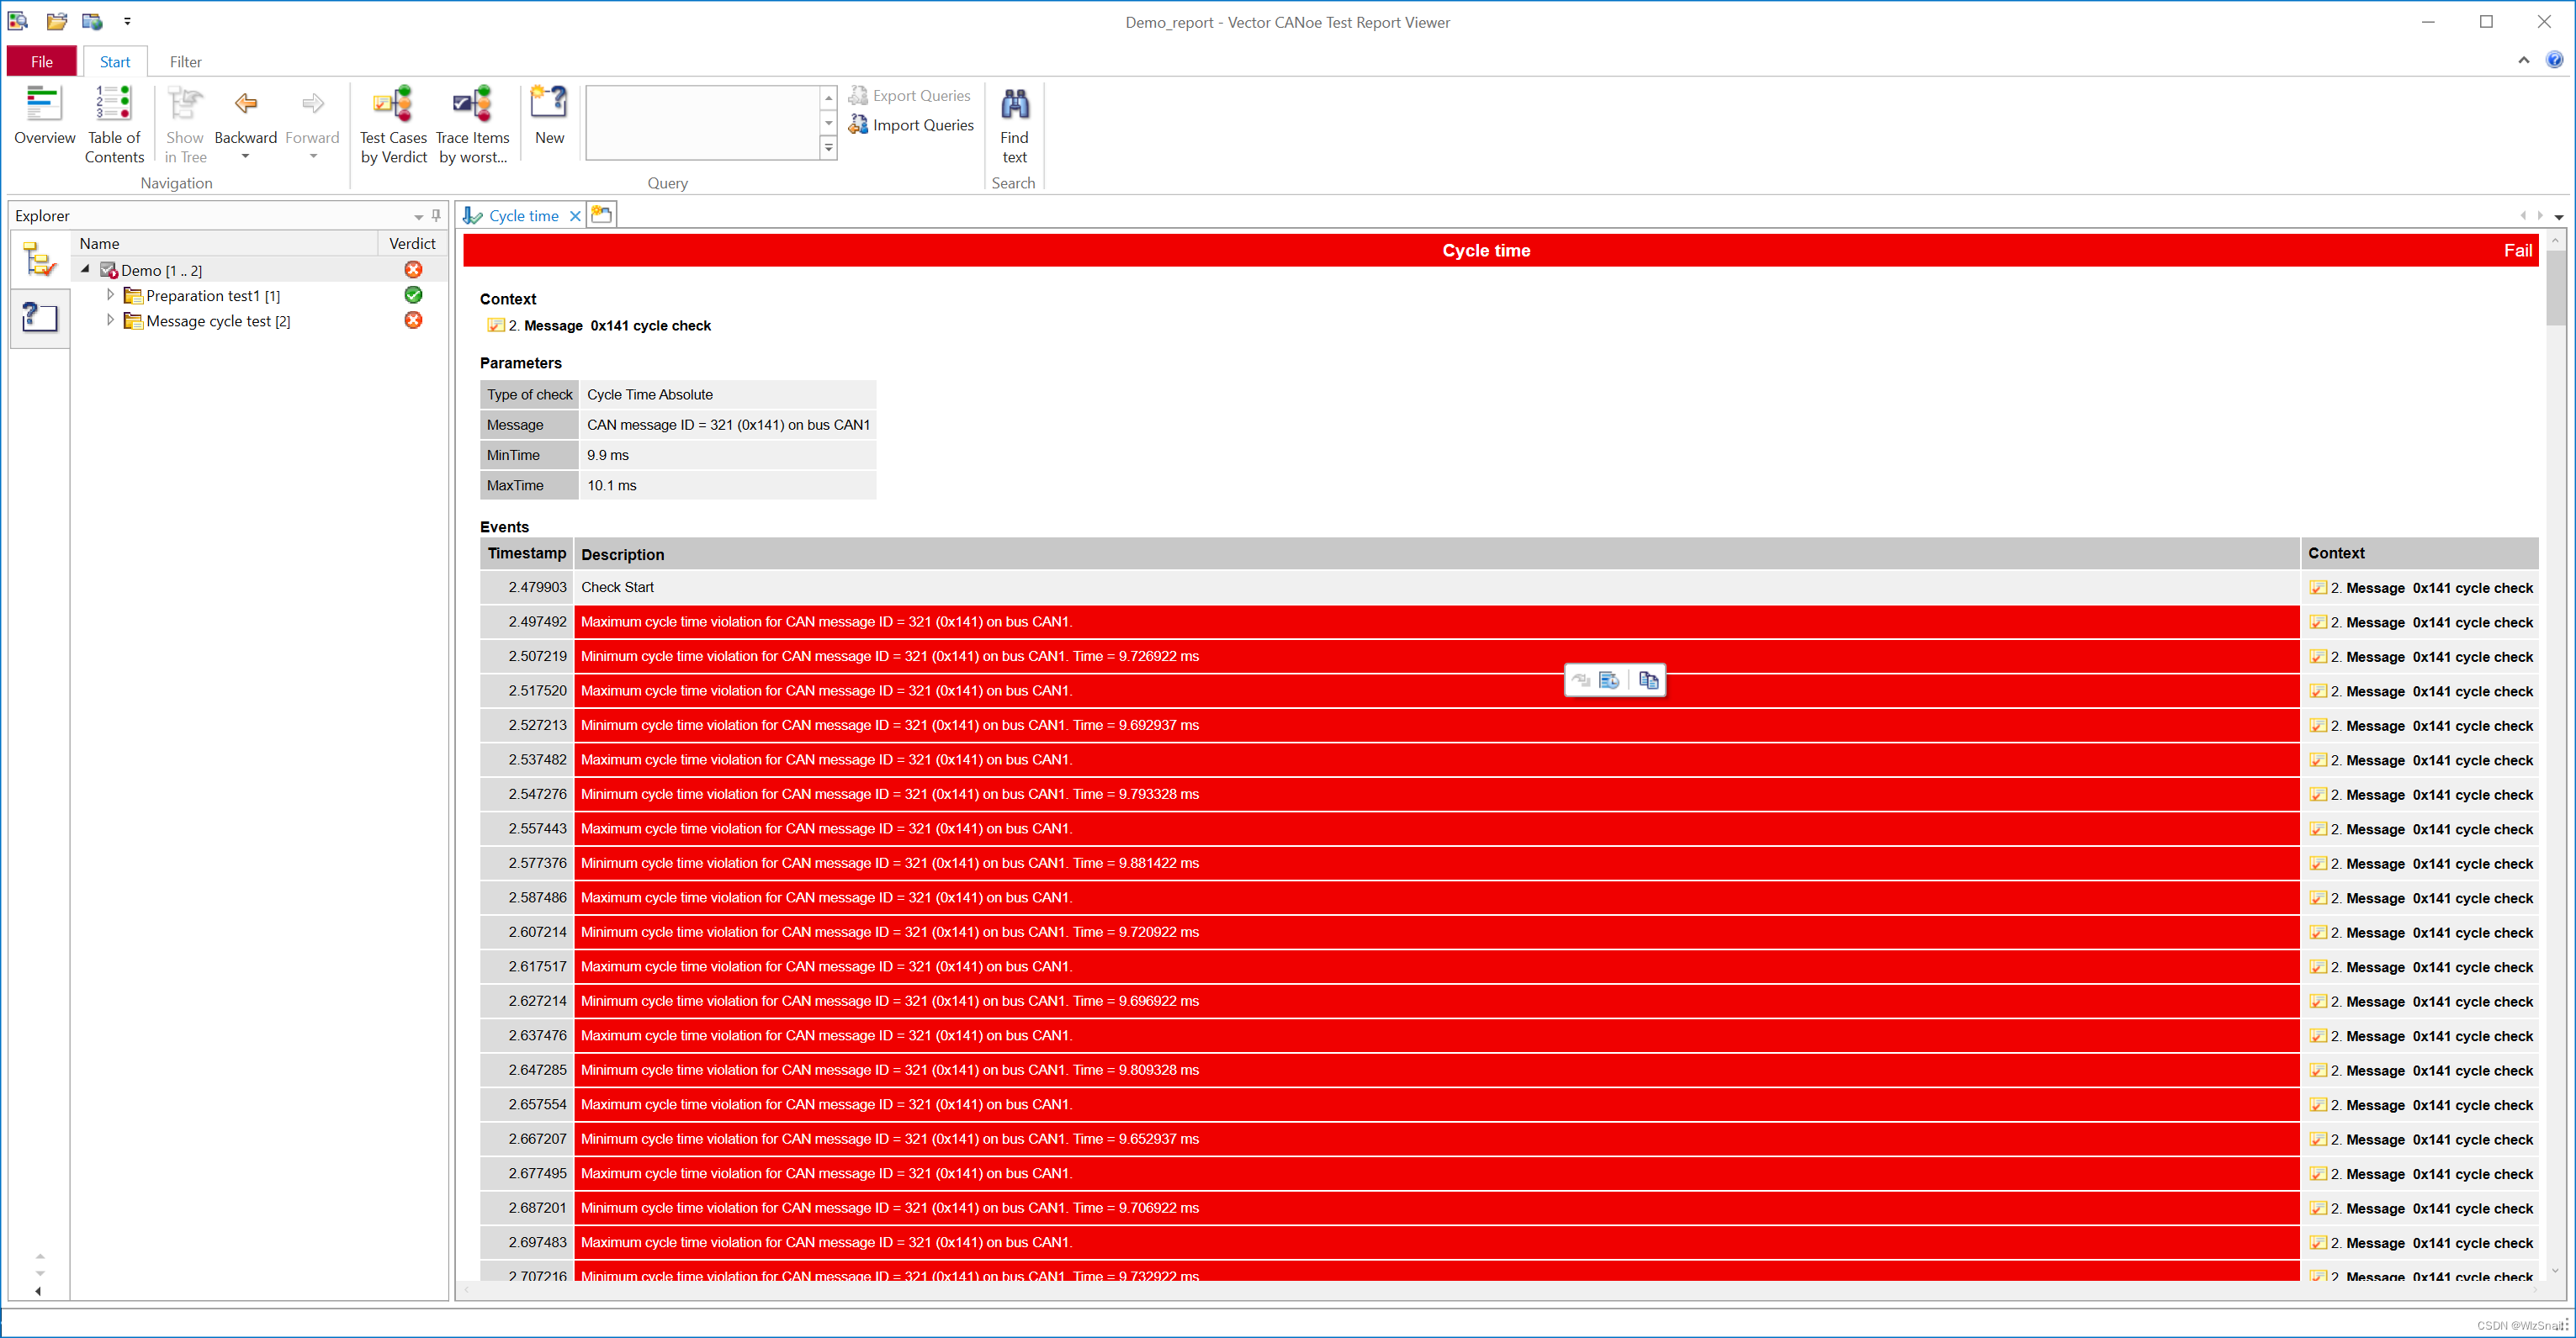This screenshot has width=2576, height=1338.
Task: Open quick access toolbar customization dropdown
Action: click(127, 21)
